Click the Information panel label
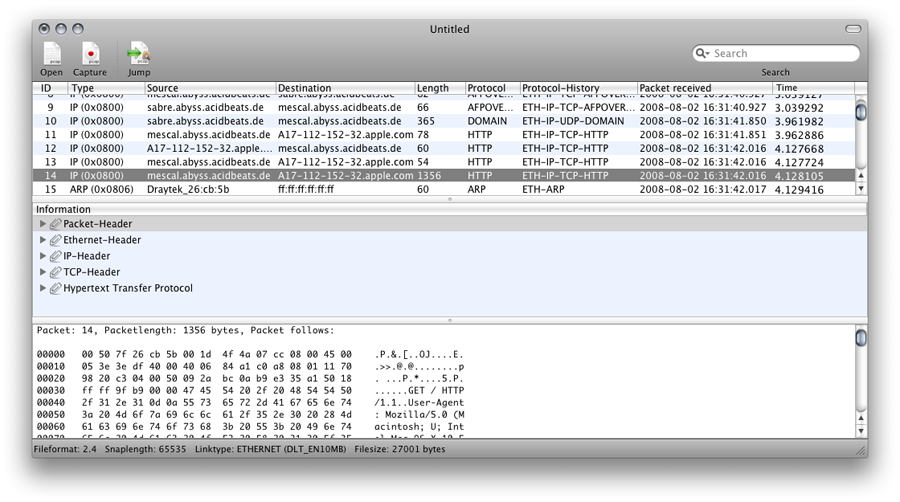Image resolution: width=900 pixels, height=502 pixels. click(x=63, y=209)
